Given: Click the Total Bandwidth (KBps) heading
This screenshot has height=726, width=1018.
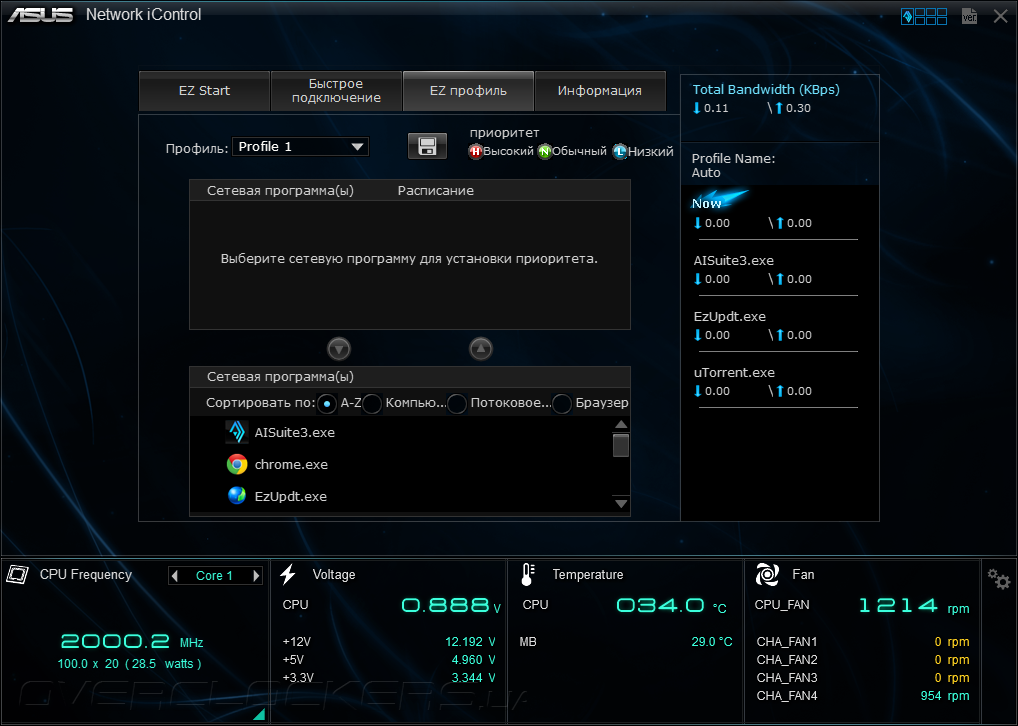Looking at the screenshot, I should (x=766, y=90).
